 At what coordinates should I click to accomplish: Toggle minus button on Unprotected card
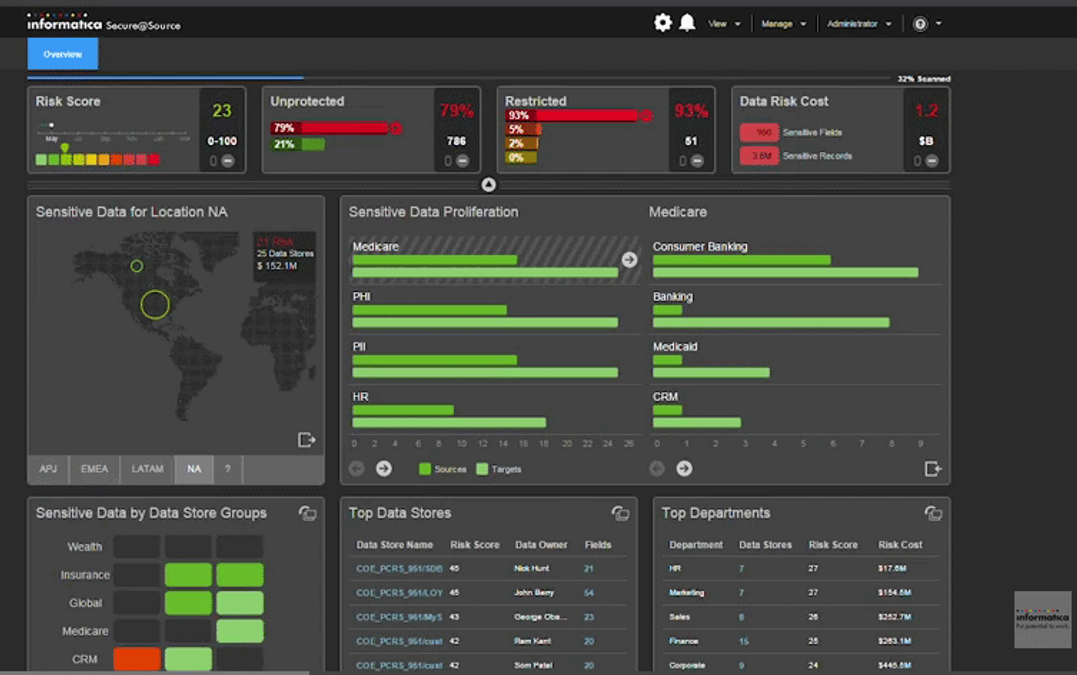tap(462, 161)
